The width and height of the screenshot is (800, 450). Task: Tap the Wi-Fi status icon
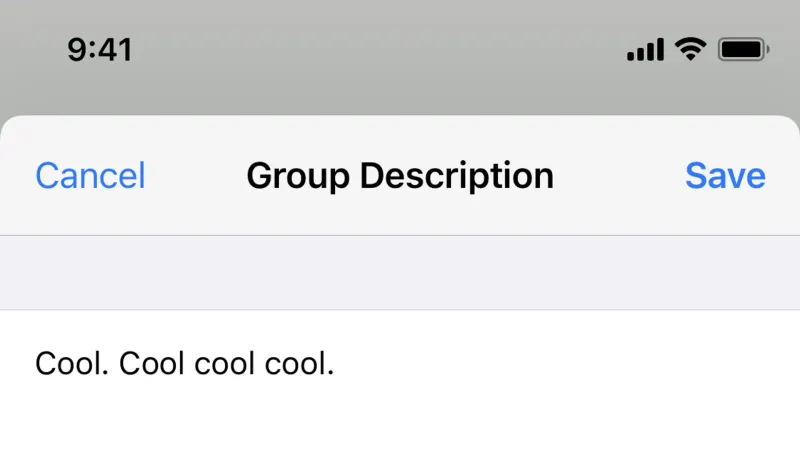click(x=690, y=49)
